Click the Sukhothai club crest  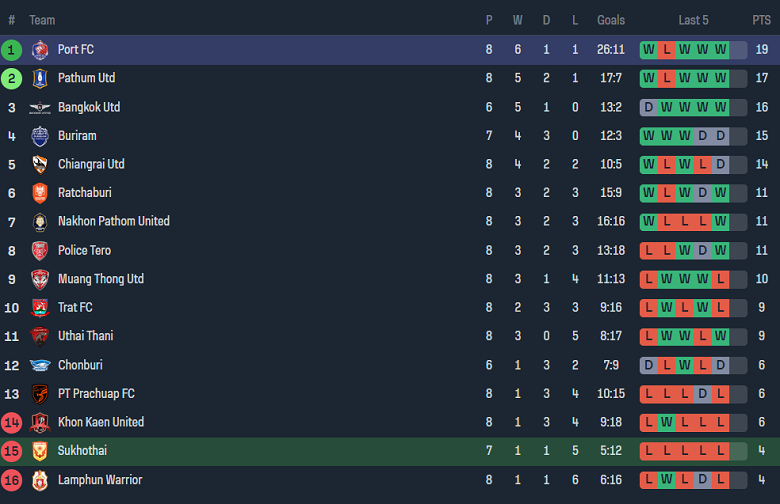(x=40, y=451)
